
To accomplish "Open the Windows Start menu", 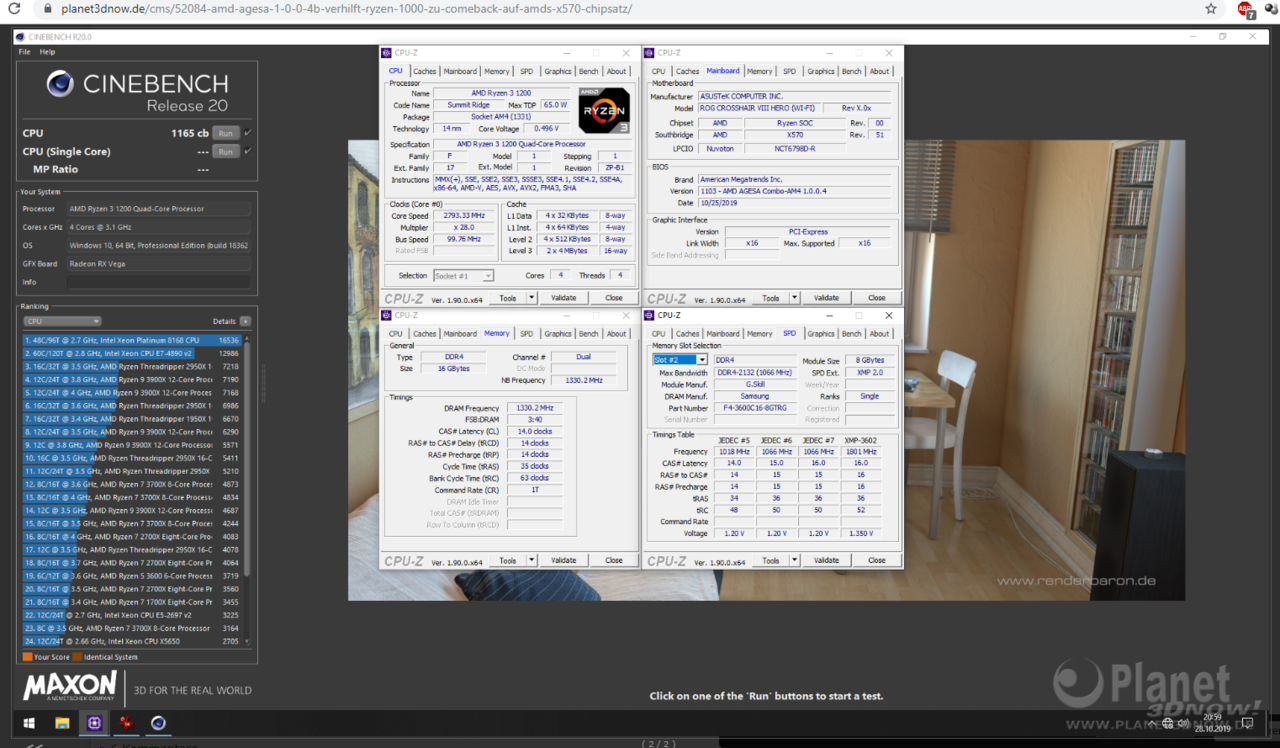I will [29, 722].
